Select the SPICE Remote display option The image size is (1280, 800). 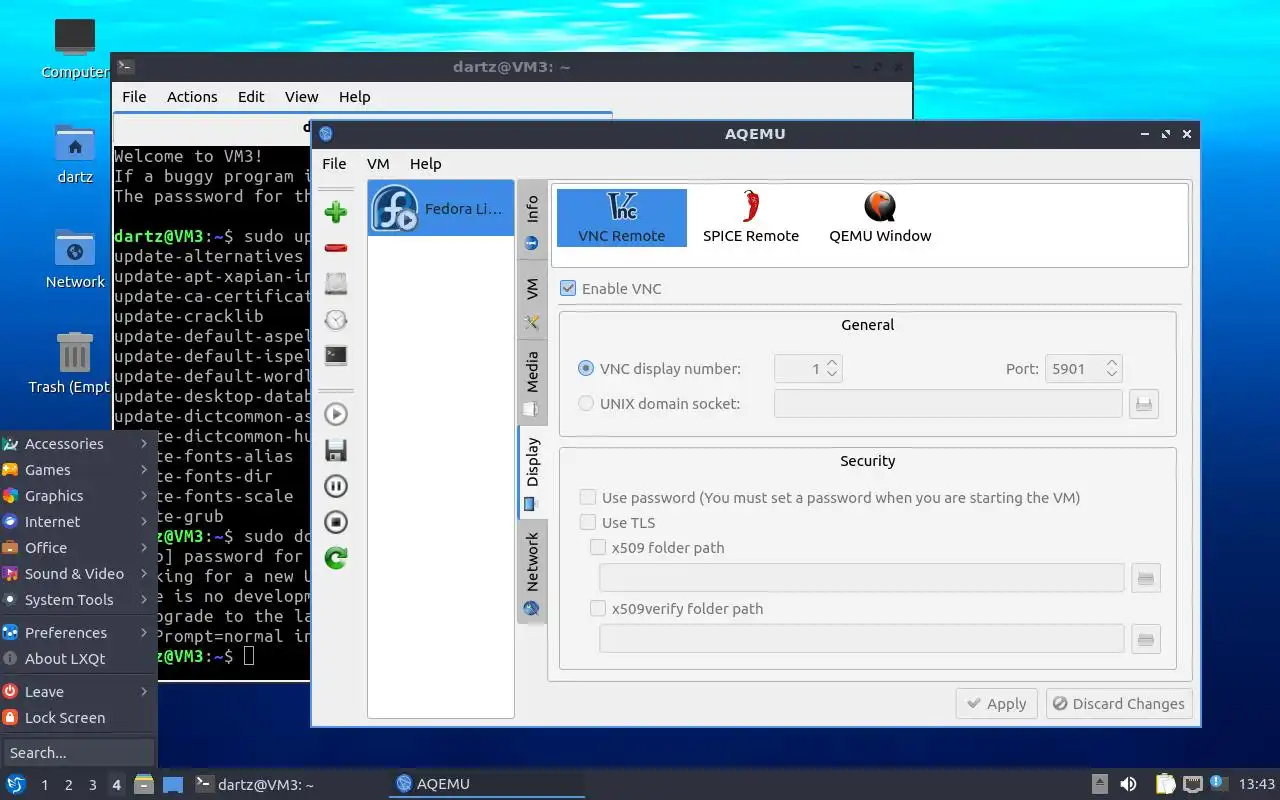point(751,218)
